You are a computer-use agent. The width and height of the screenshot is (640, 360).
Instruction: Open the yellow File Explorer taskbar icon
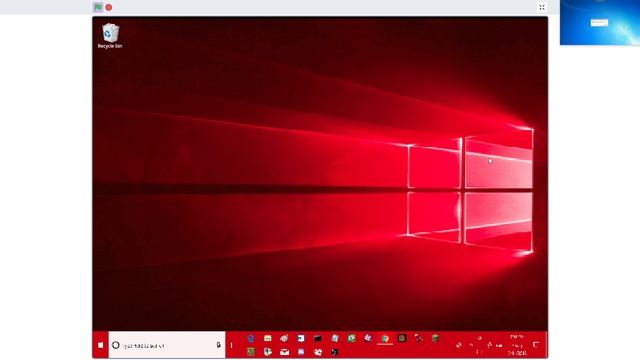(x=268, y=338)
